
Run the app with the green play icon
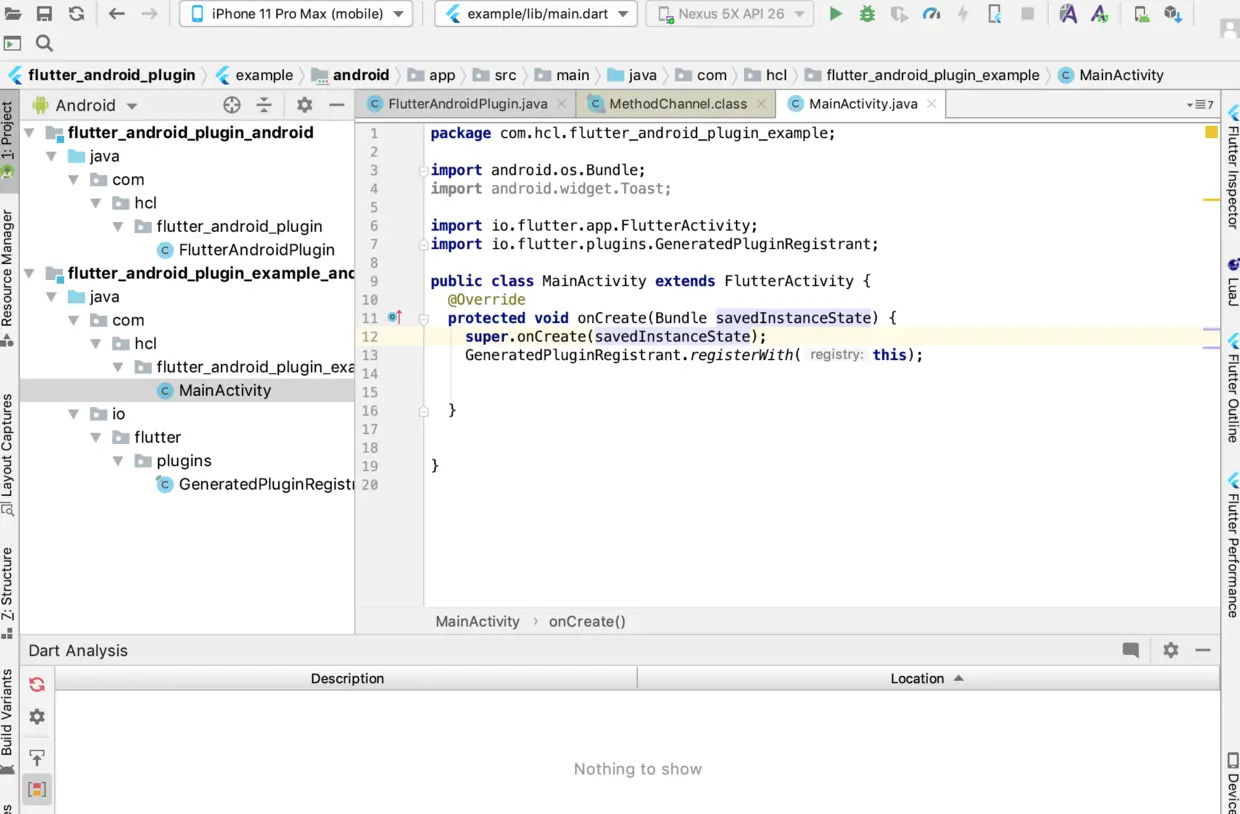pyautogui.click(x=836, y=14)
